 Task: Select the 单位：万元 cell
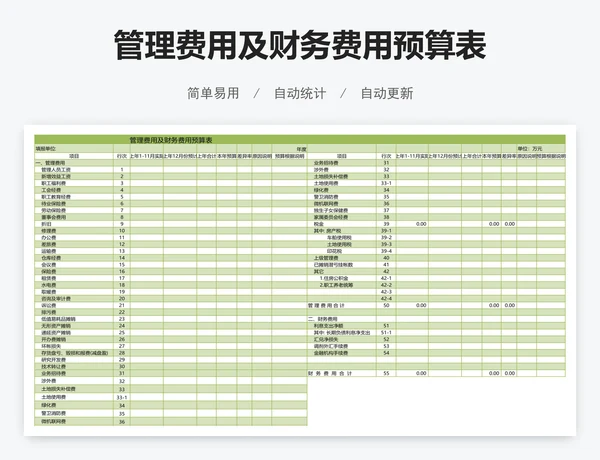tap(530, 148)
